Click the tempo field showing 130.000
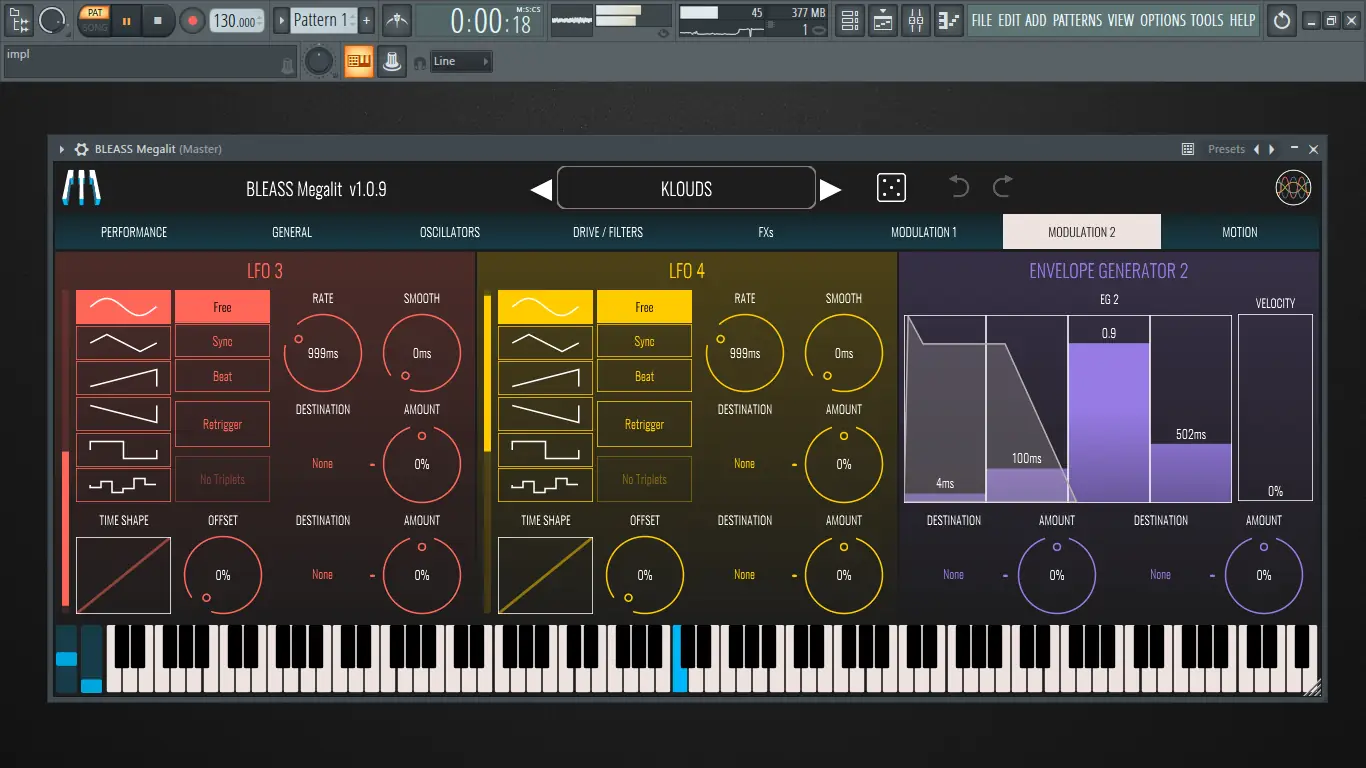The height and width of the screenshot is (768, 1366). coord(238,20)
